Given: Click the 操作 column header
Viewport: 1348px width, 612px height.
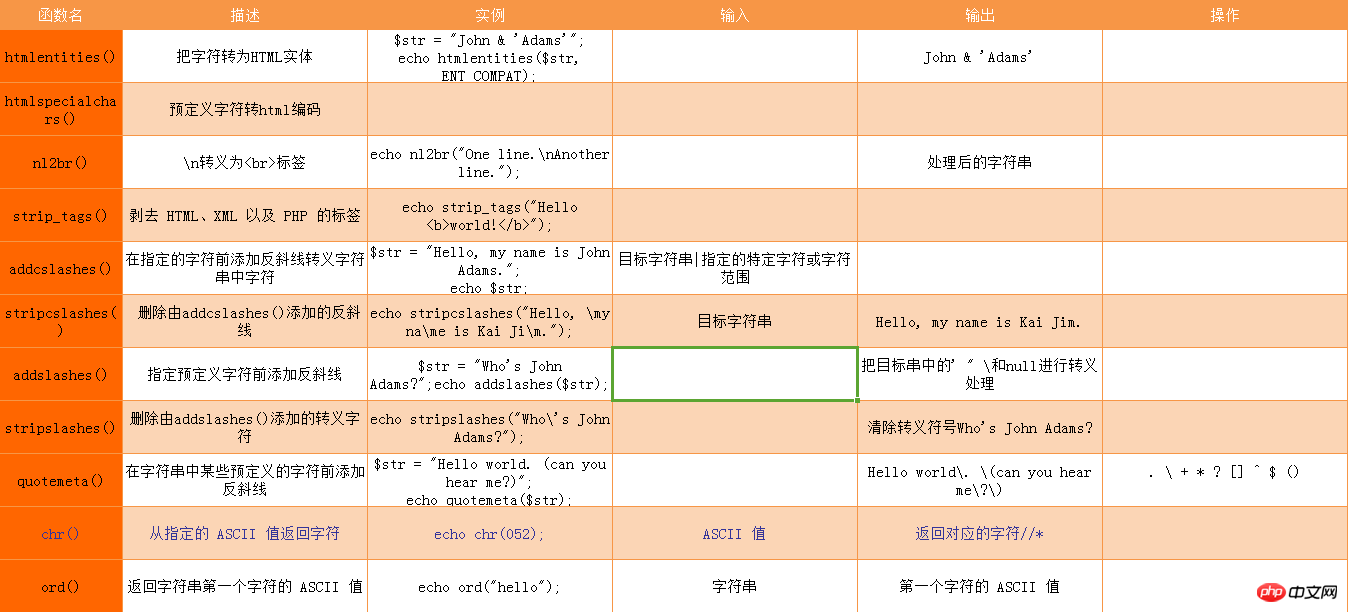Looking at the screenshot, I should 1225,15.
